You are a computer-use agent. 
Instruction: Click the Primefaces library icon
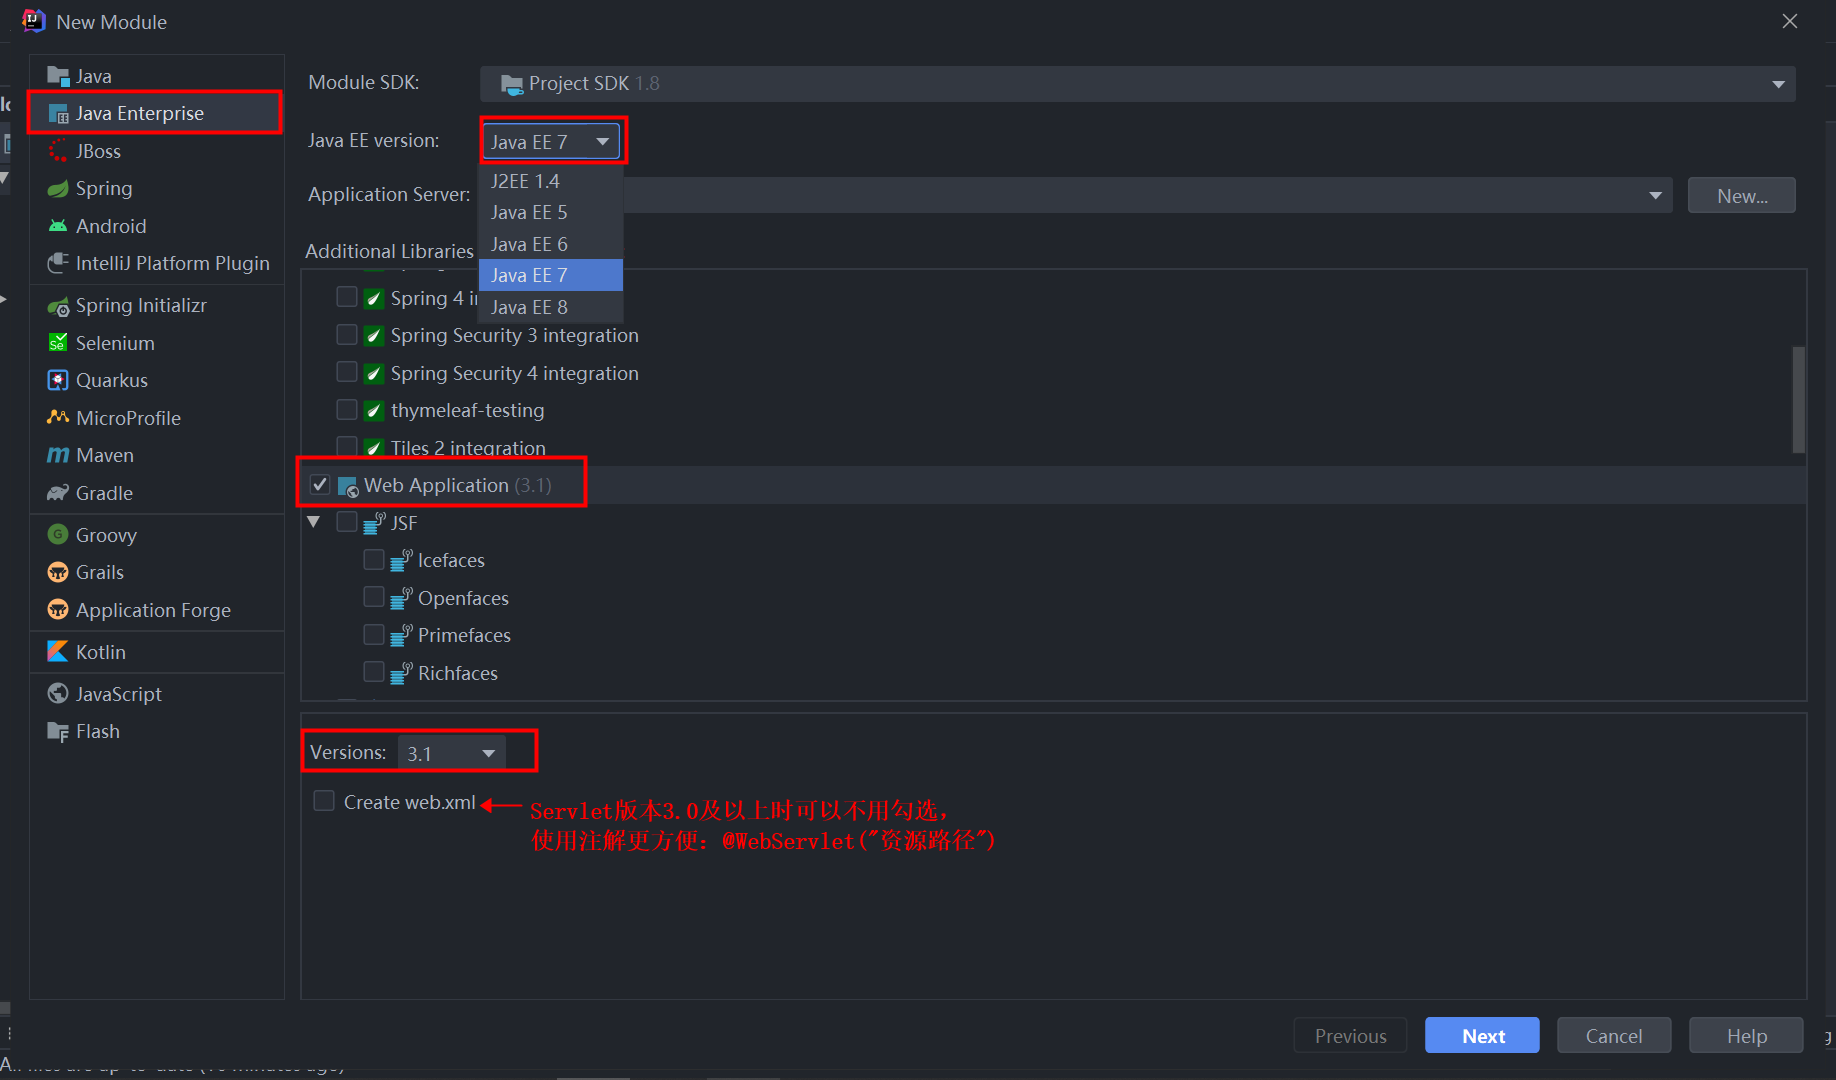(401, 635)
